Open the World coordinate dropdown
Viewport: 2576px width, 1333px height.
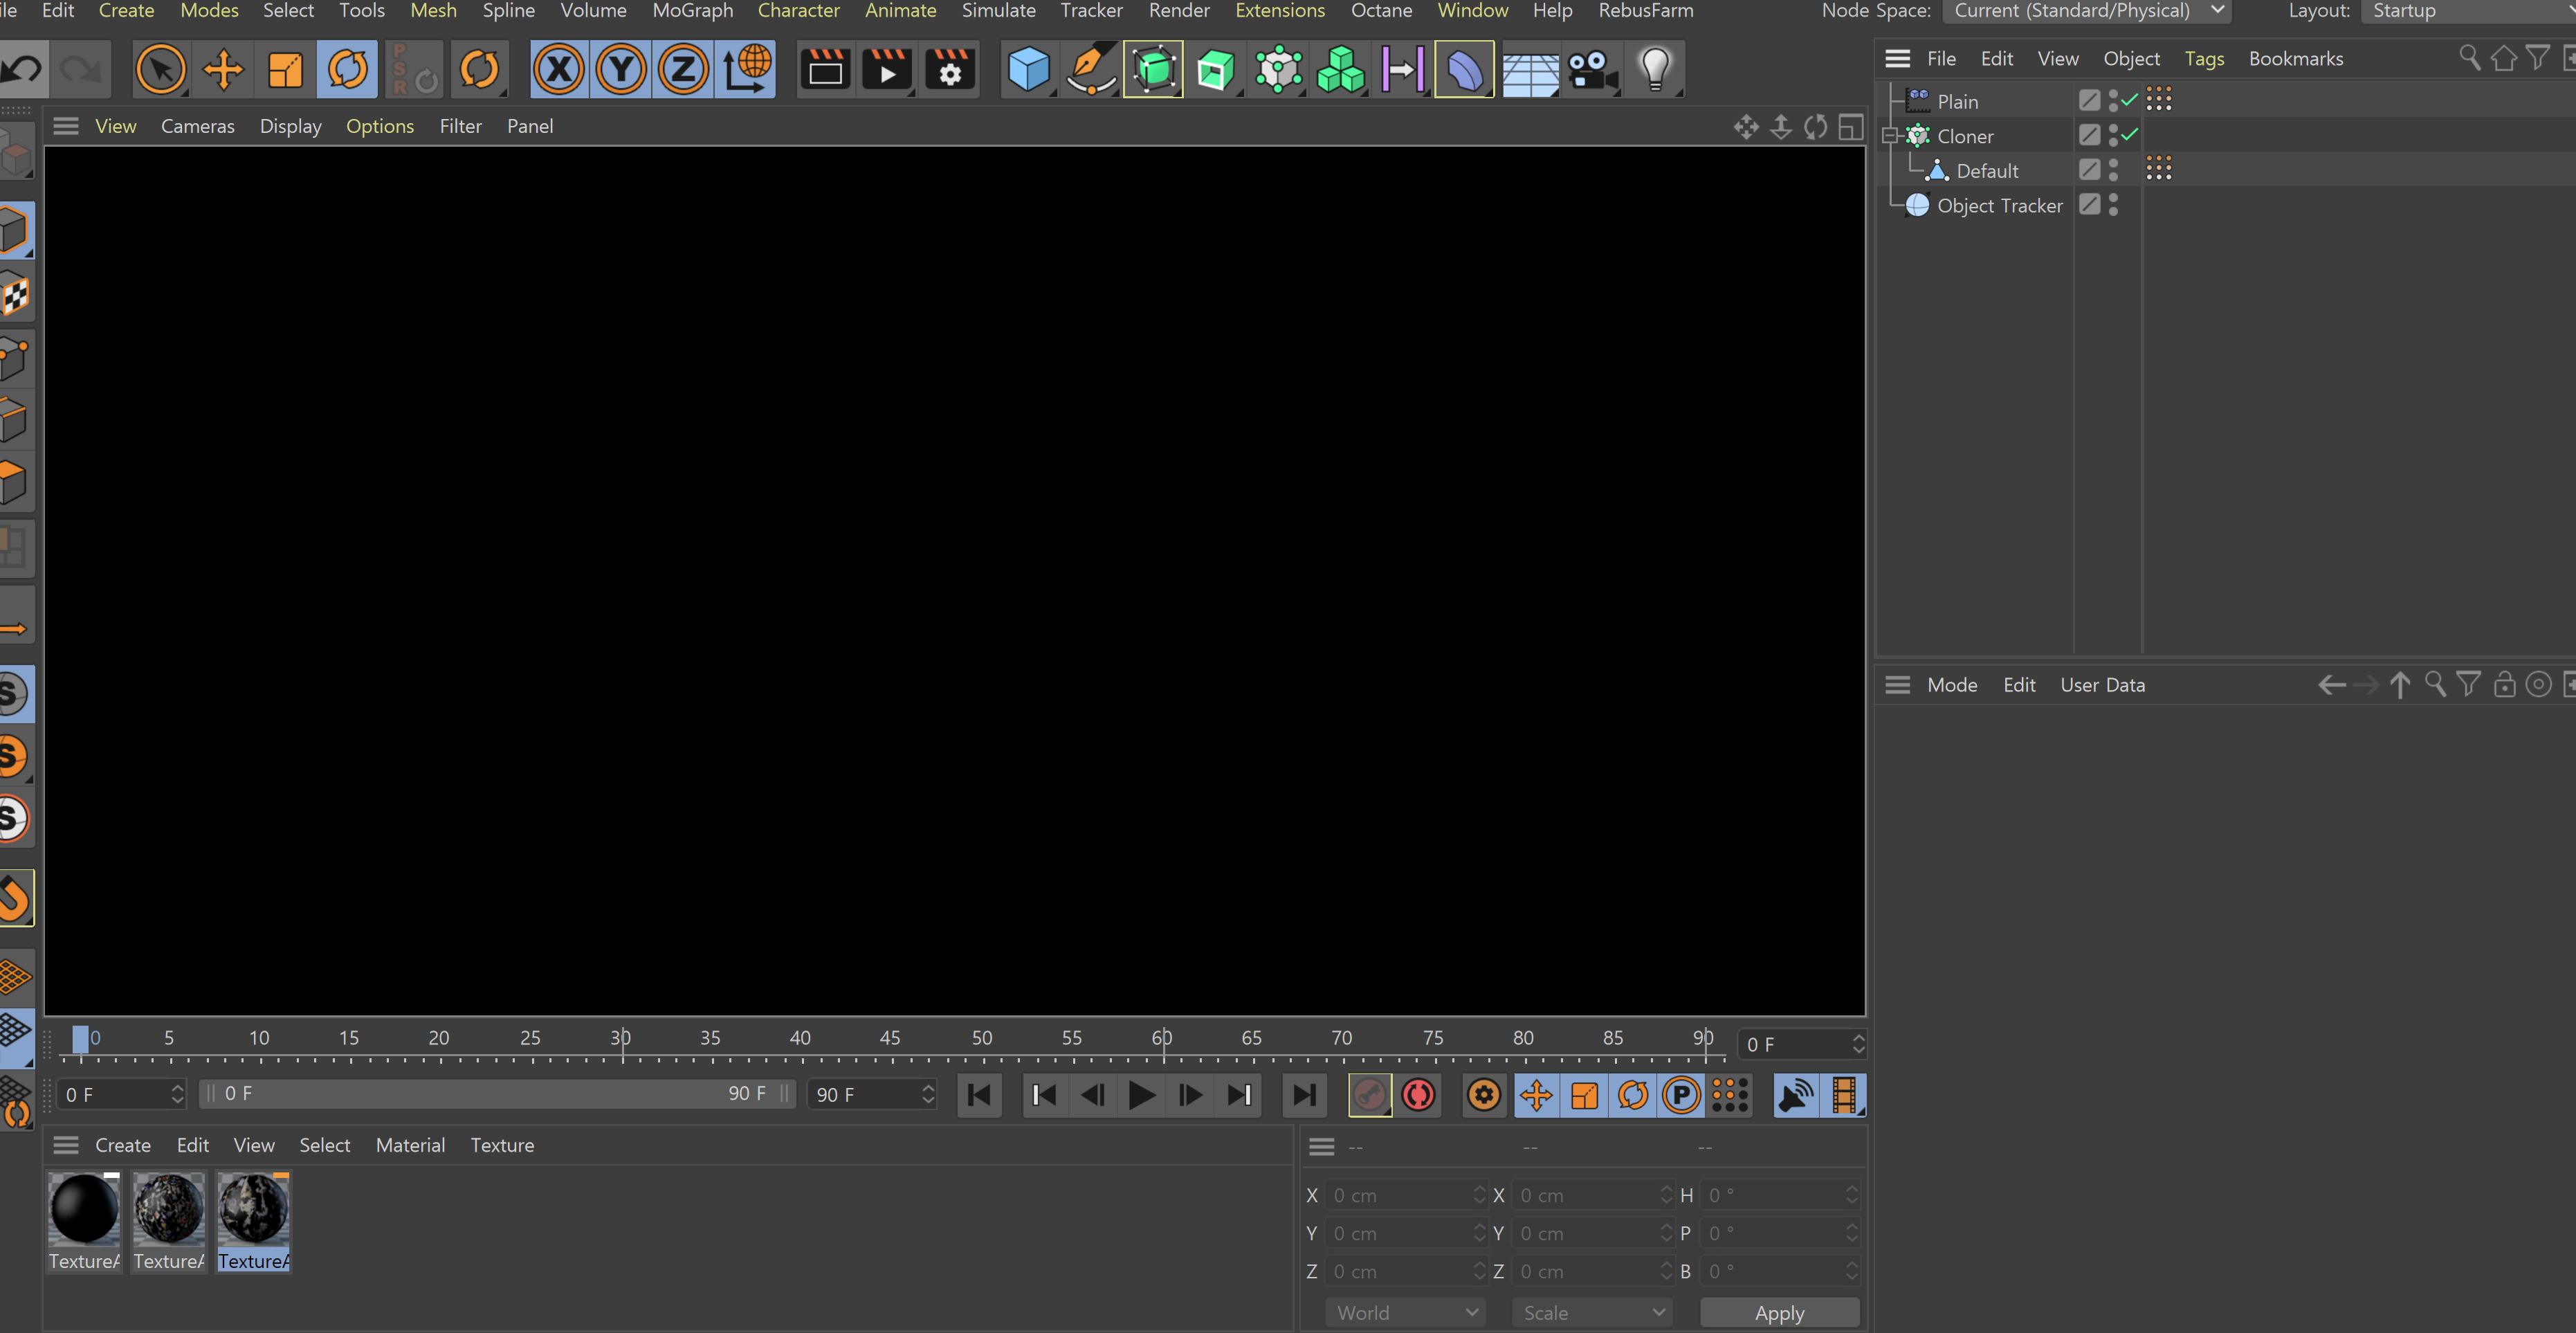click(x=1405, y=1312)
